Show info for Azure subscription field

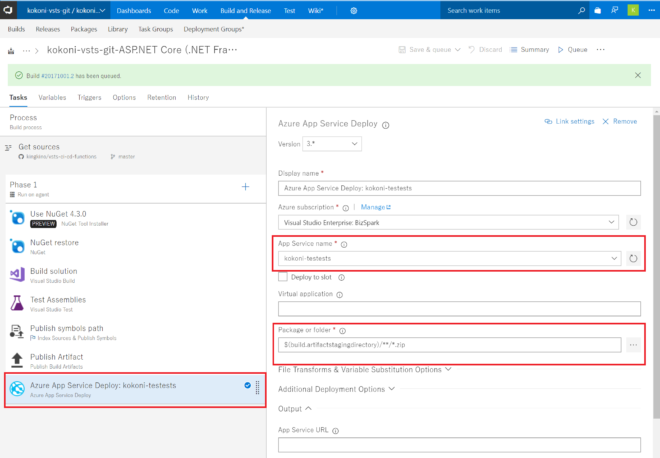pyautogui.click(x=346, y=208)
